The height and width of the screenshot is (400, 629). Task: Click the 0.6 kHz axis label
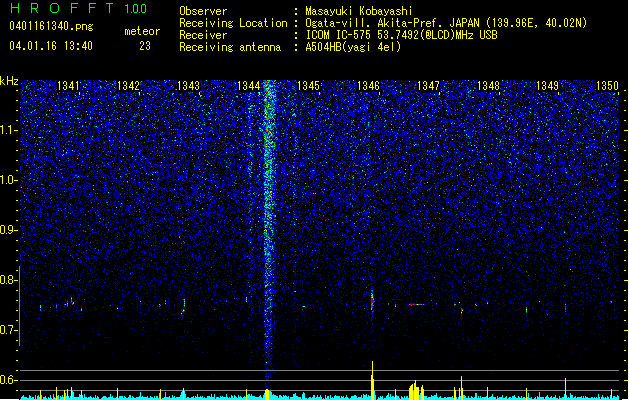[x=9, y=380]
